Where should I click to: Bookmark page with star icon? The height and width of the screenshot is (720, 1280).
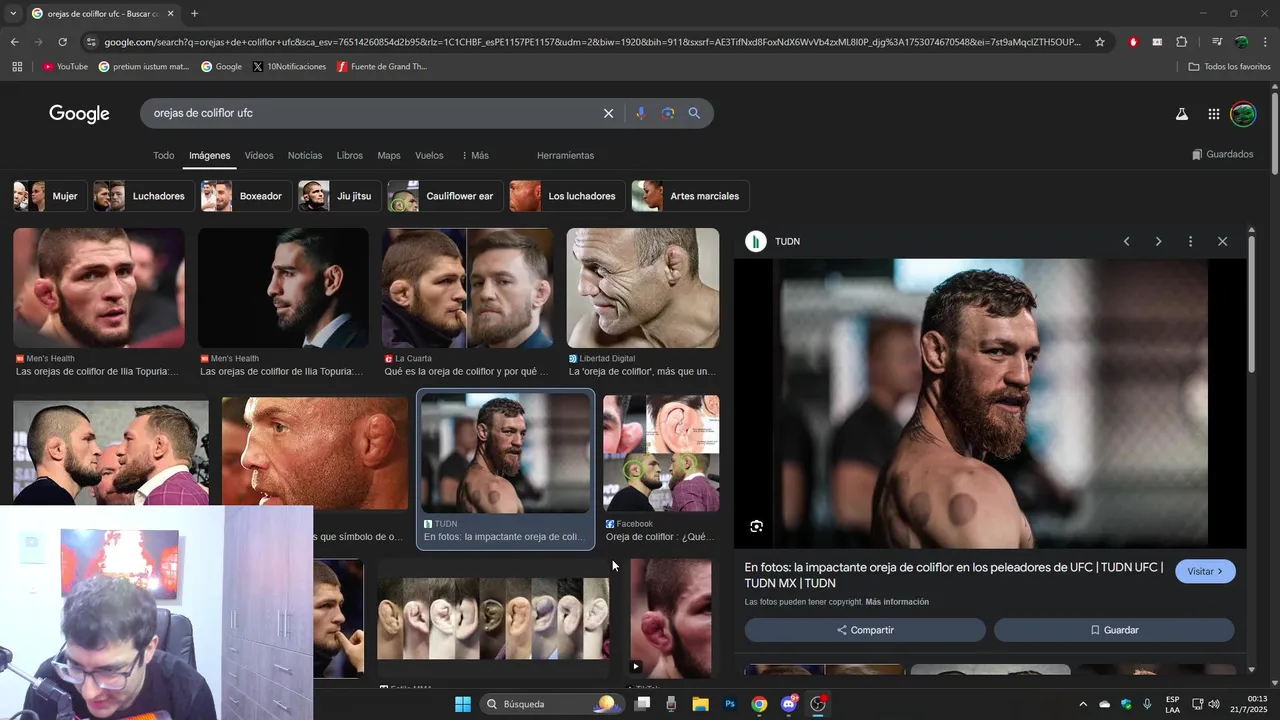pos(1100,42)
